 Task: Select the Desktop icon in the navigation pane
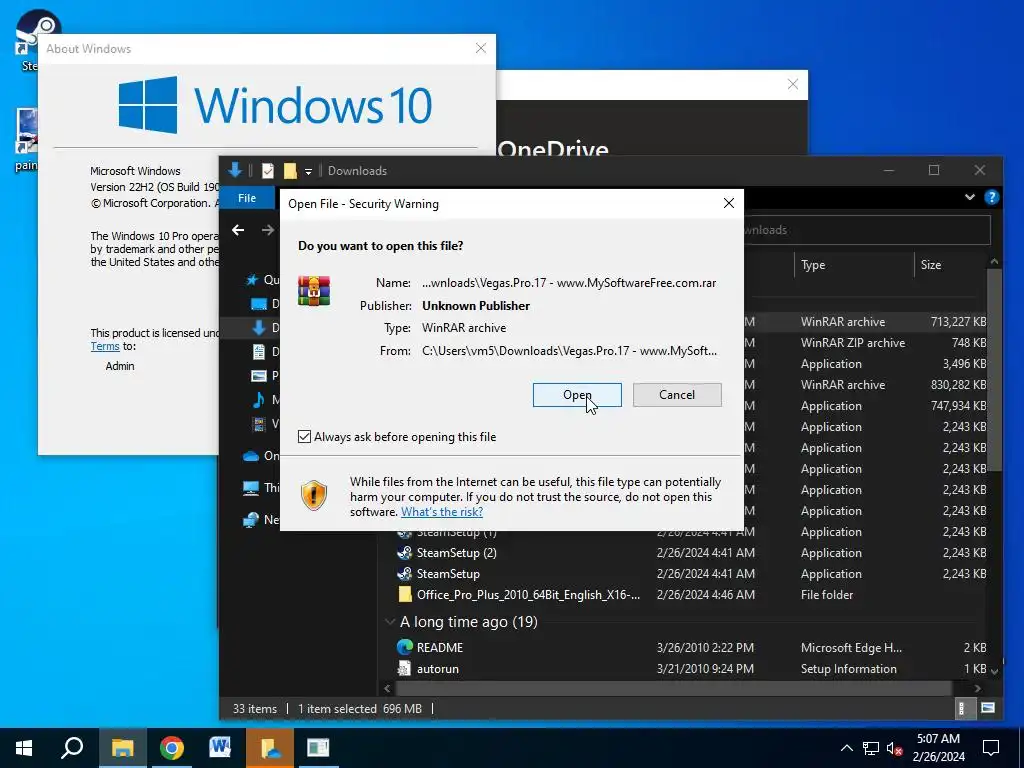click(259, 304)
